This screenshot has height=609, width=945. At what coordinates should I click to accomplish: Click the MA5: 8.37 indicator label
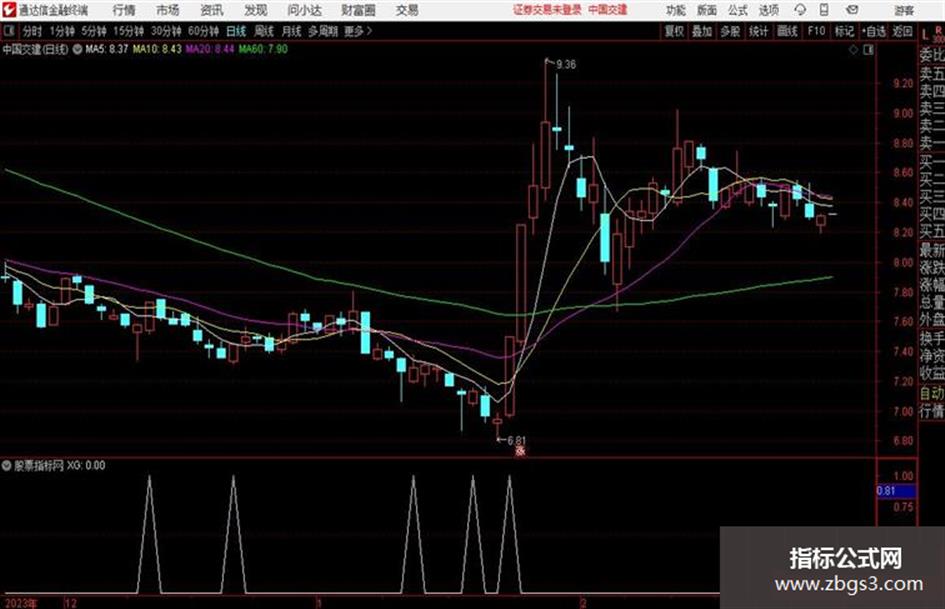click(x=107, y=49)
